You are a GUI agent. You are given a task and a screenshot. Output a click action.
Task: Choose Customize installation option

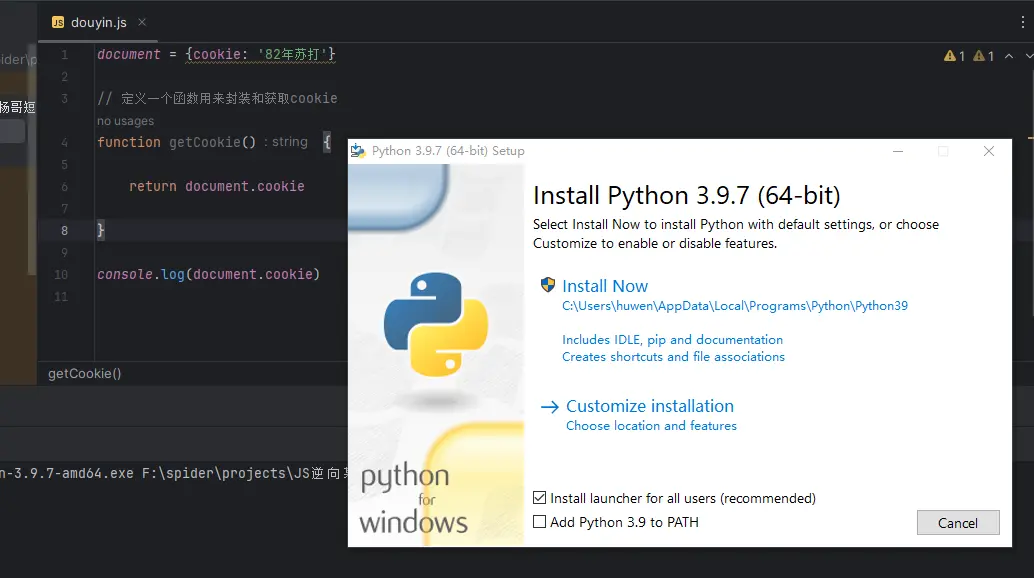pos(650,406)
